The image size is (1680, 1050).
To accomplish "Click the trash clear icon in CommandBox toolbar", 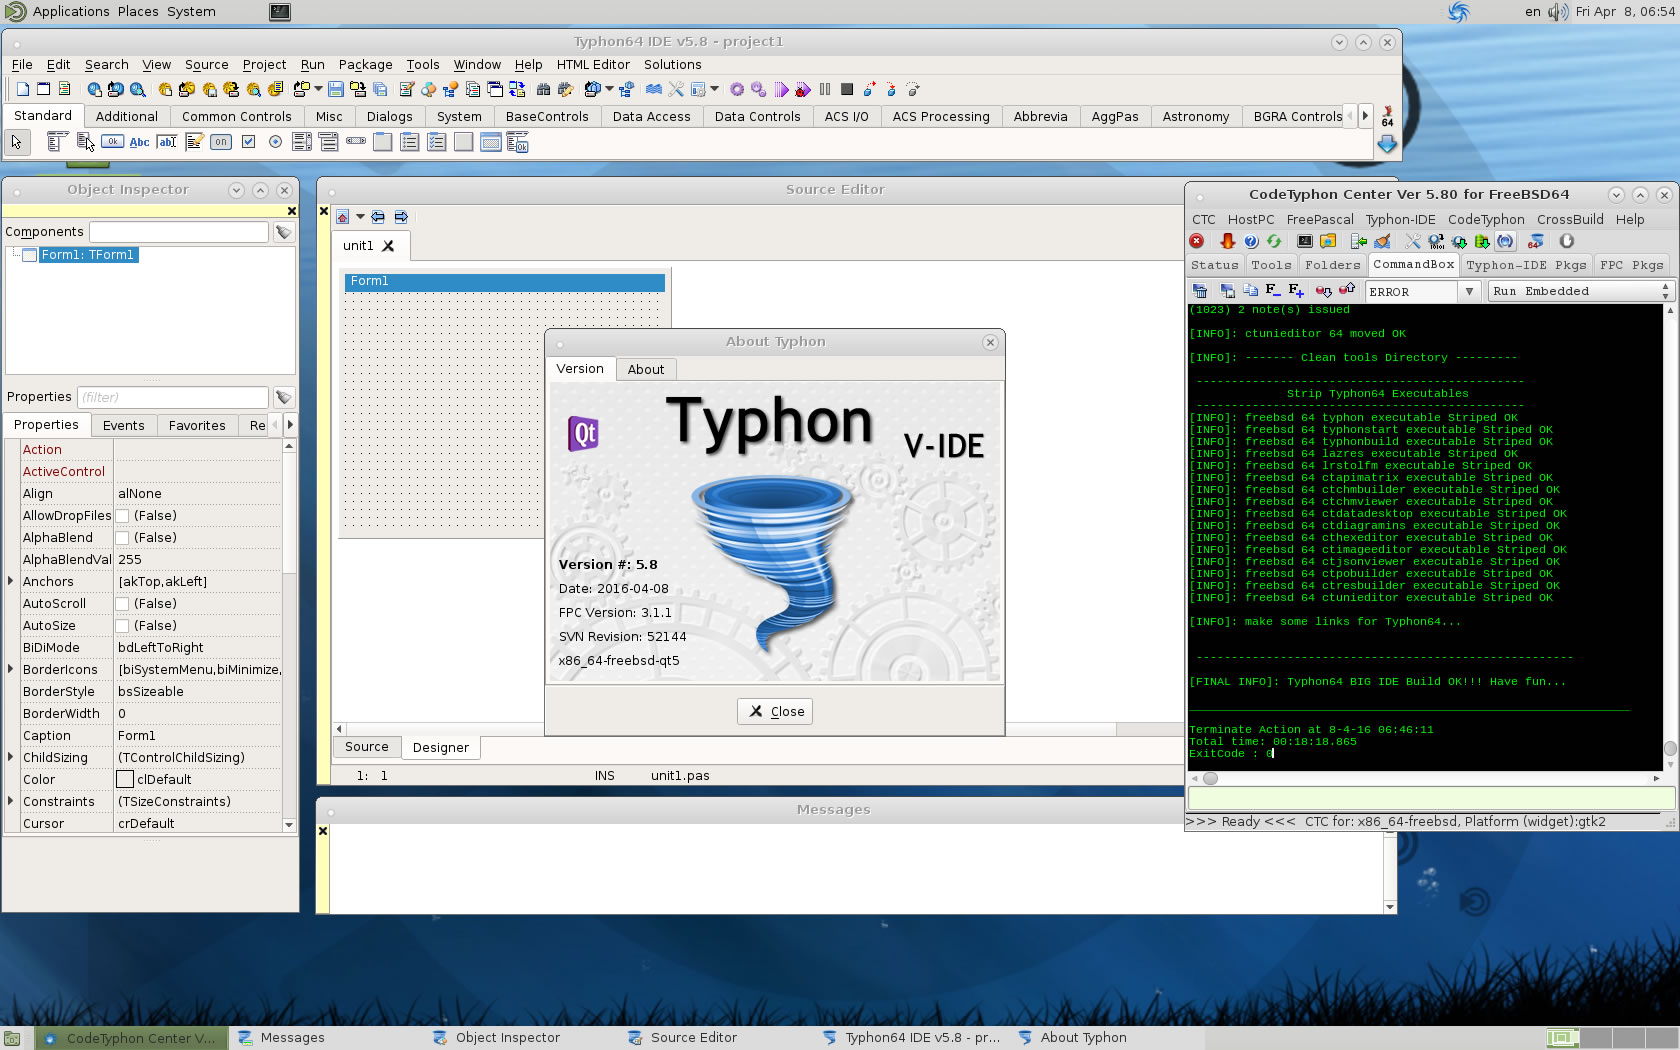I will 1200,290.
